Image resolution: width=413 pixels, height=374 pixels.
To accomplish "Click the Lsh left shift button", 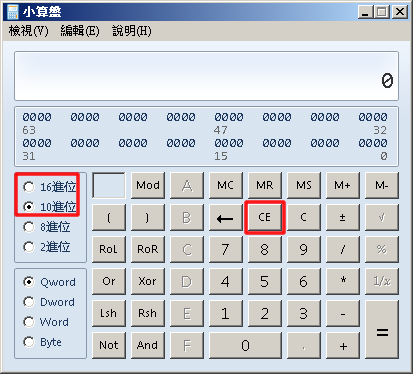I will click(x=109, y=313).
